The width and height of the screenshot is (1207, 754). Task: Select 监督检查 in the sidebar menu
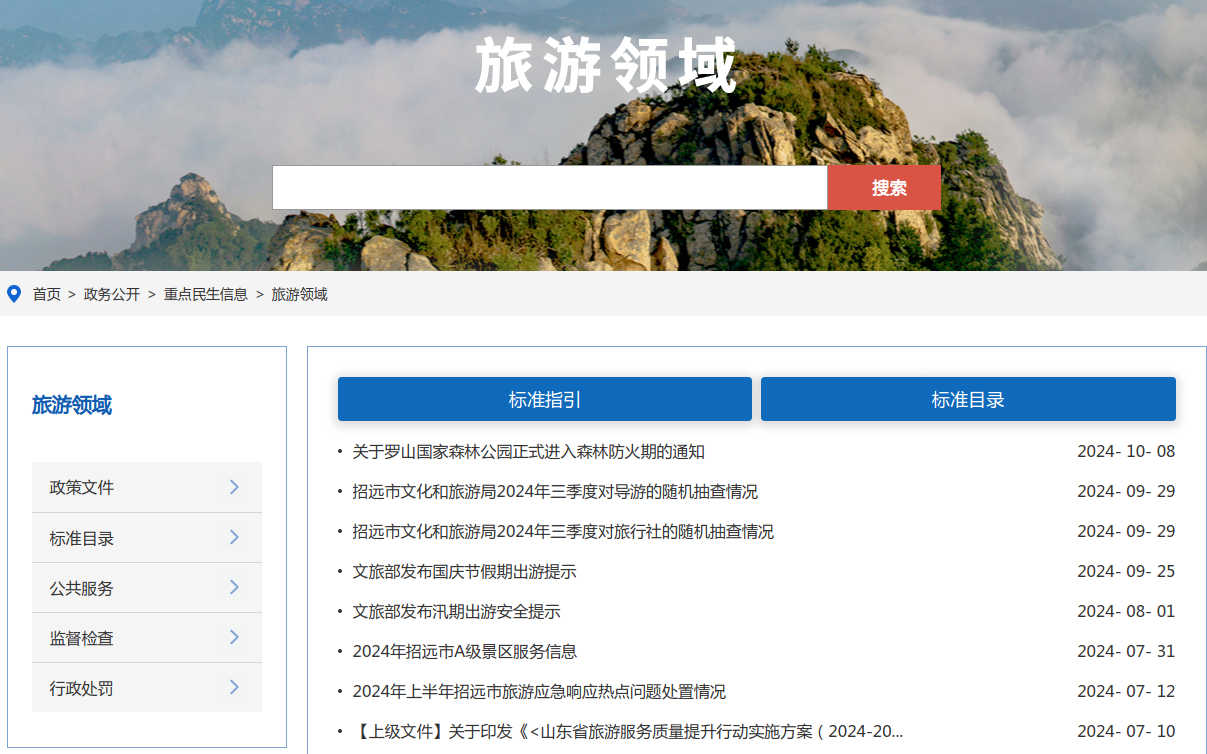point(82,638)
